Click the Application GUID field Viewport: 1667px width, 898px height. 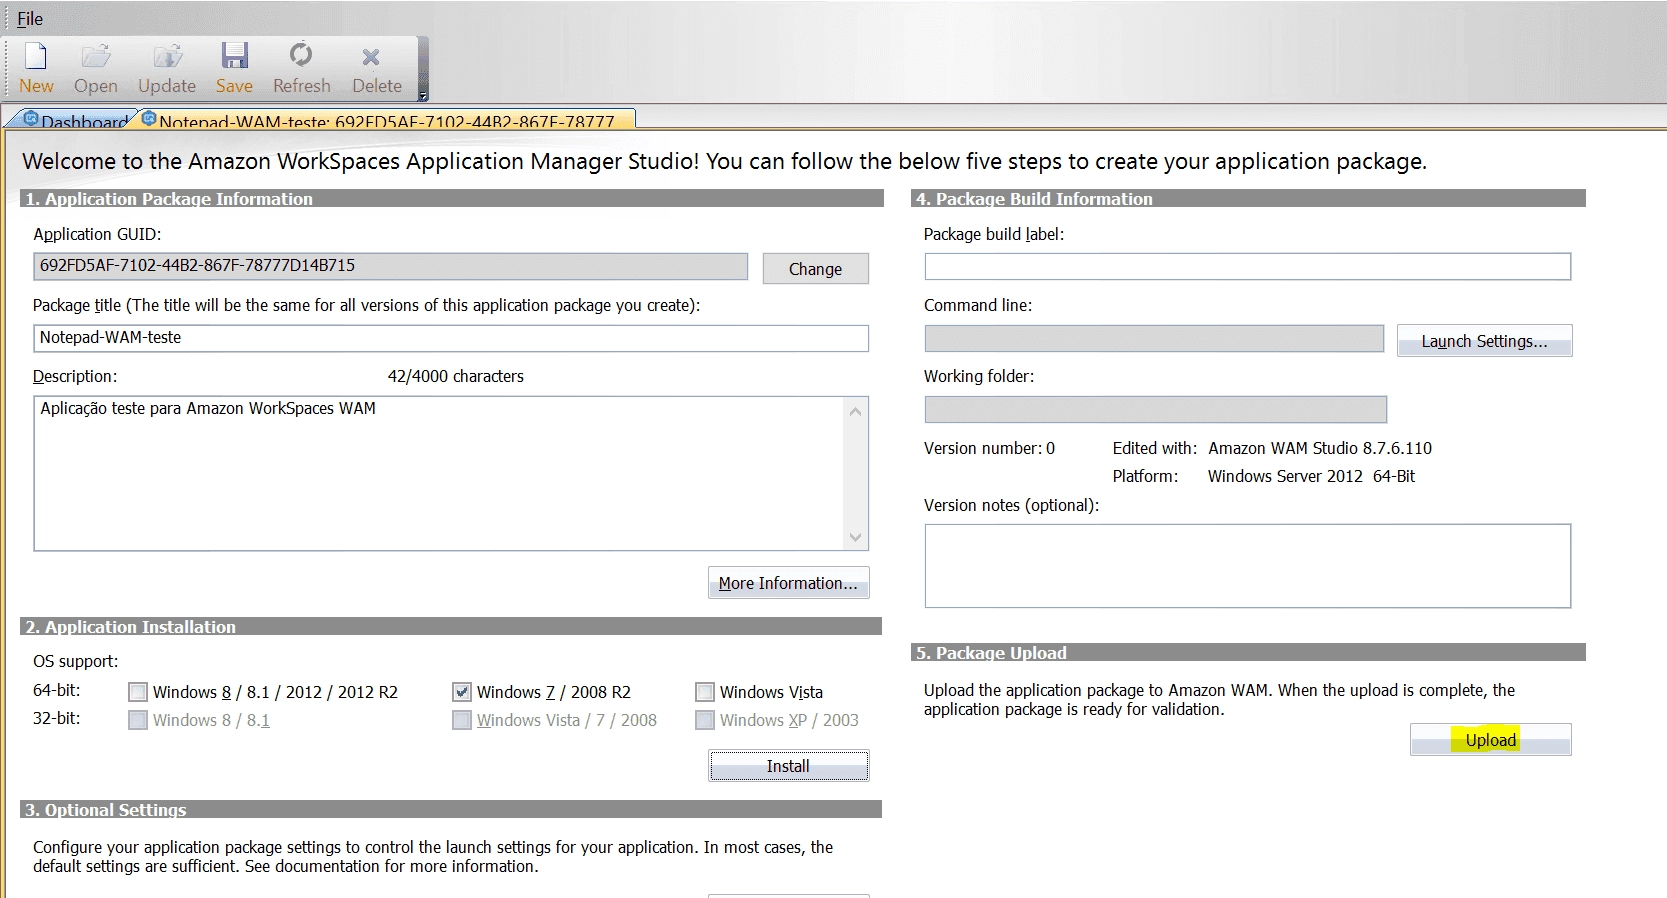point(391,266)
